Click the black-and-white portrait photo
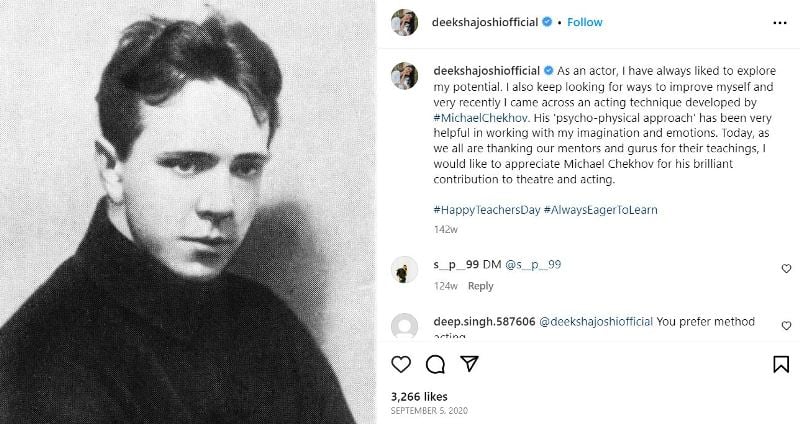800x424 pixels. (187, 212)
